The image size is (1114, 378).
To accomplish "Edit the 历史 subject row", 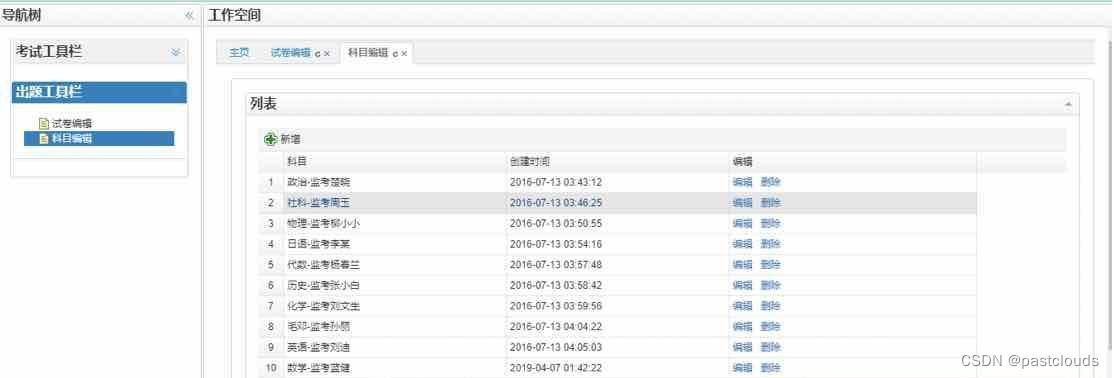I will point(742,285).
